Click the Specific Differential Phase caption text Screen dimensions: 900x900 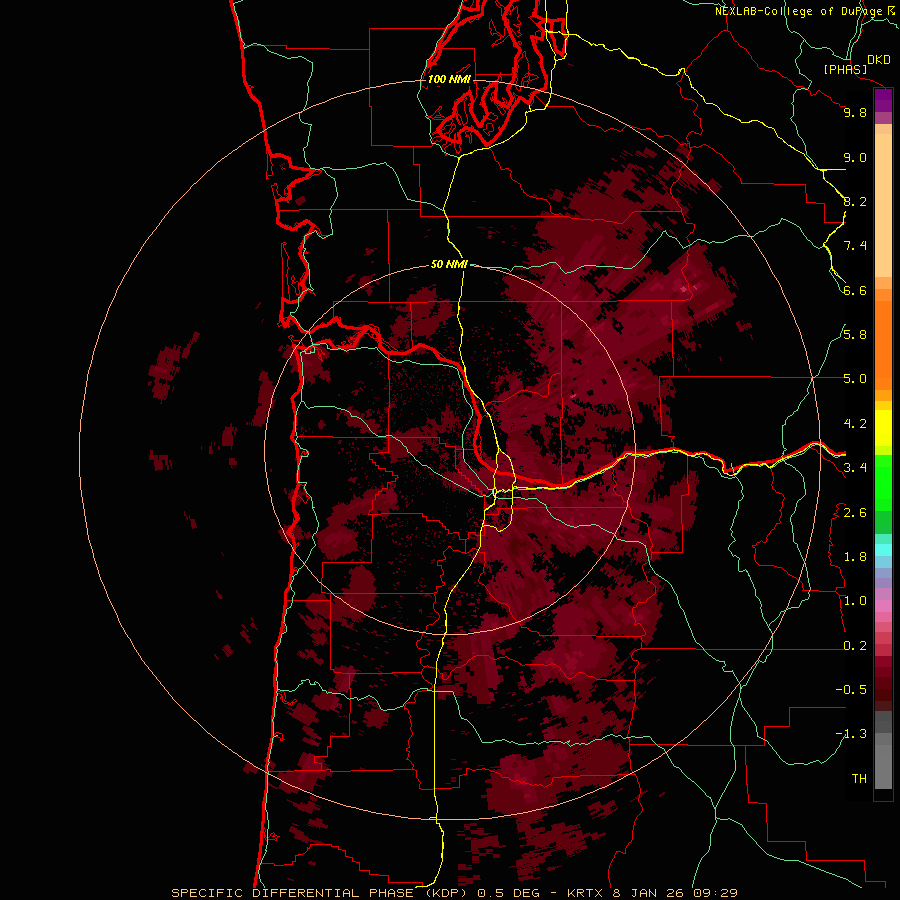click(455, 893)
